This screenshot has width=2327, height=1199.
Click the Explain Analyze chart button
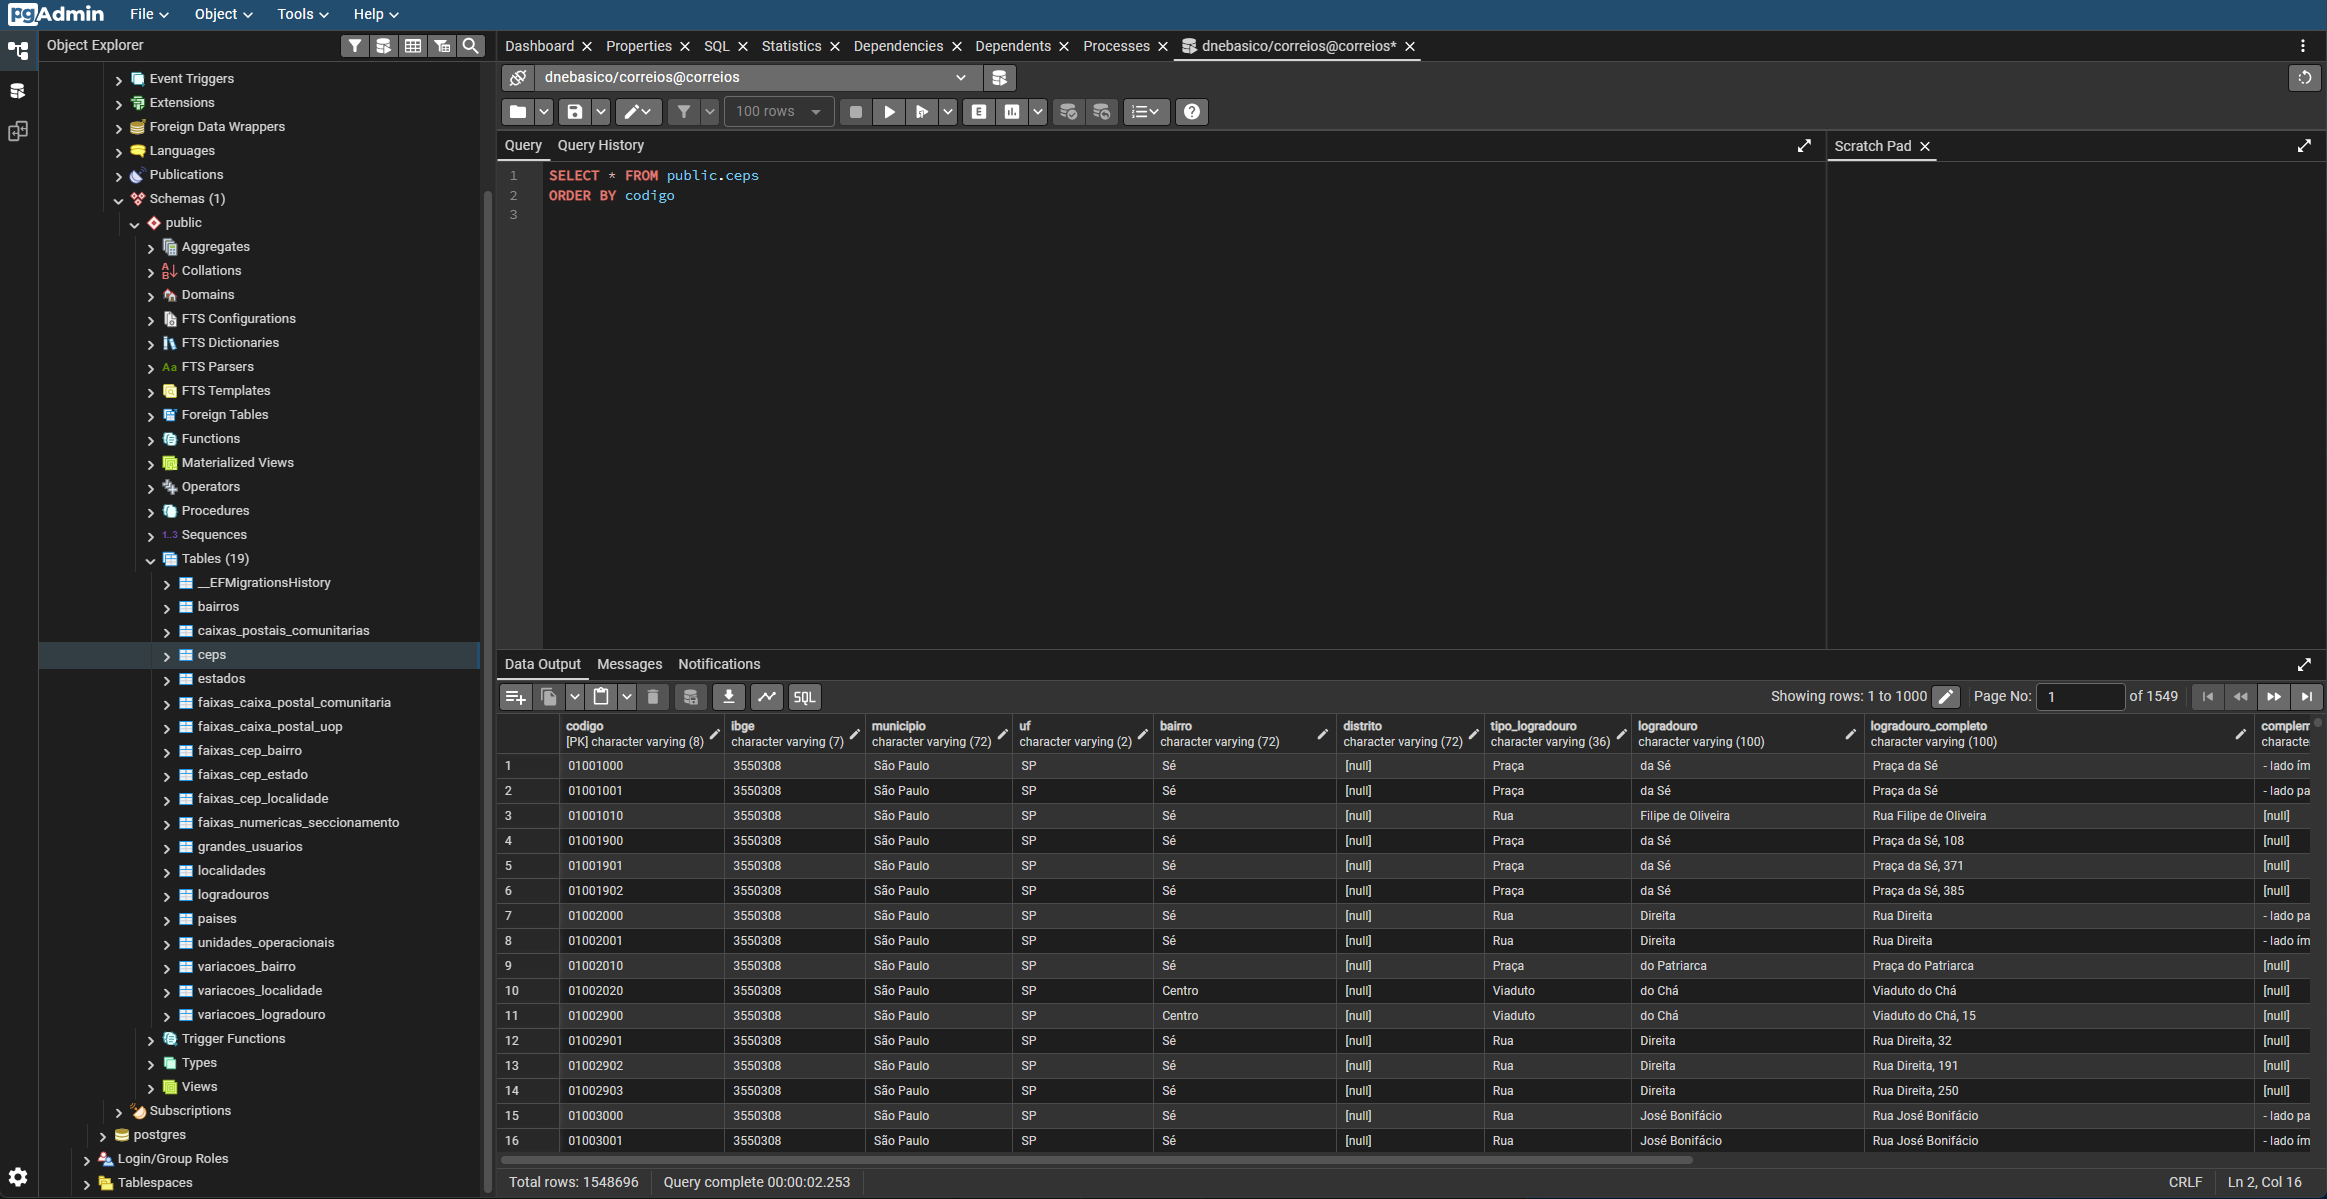click(x=1012, y=112)
